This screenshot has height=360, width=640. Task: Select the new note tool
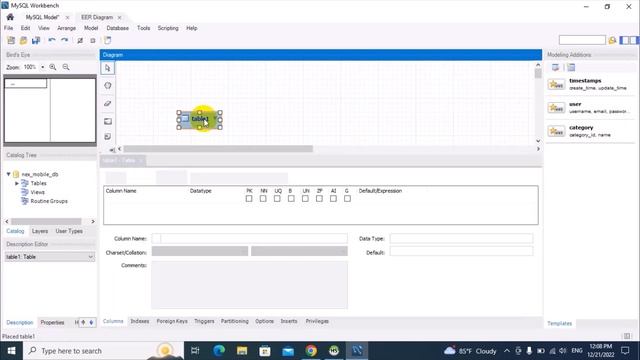[x=108, y=136]
